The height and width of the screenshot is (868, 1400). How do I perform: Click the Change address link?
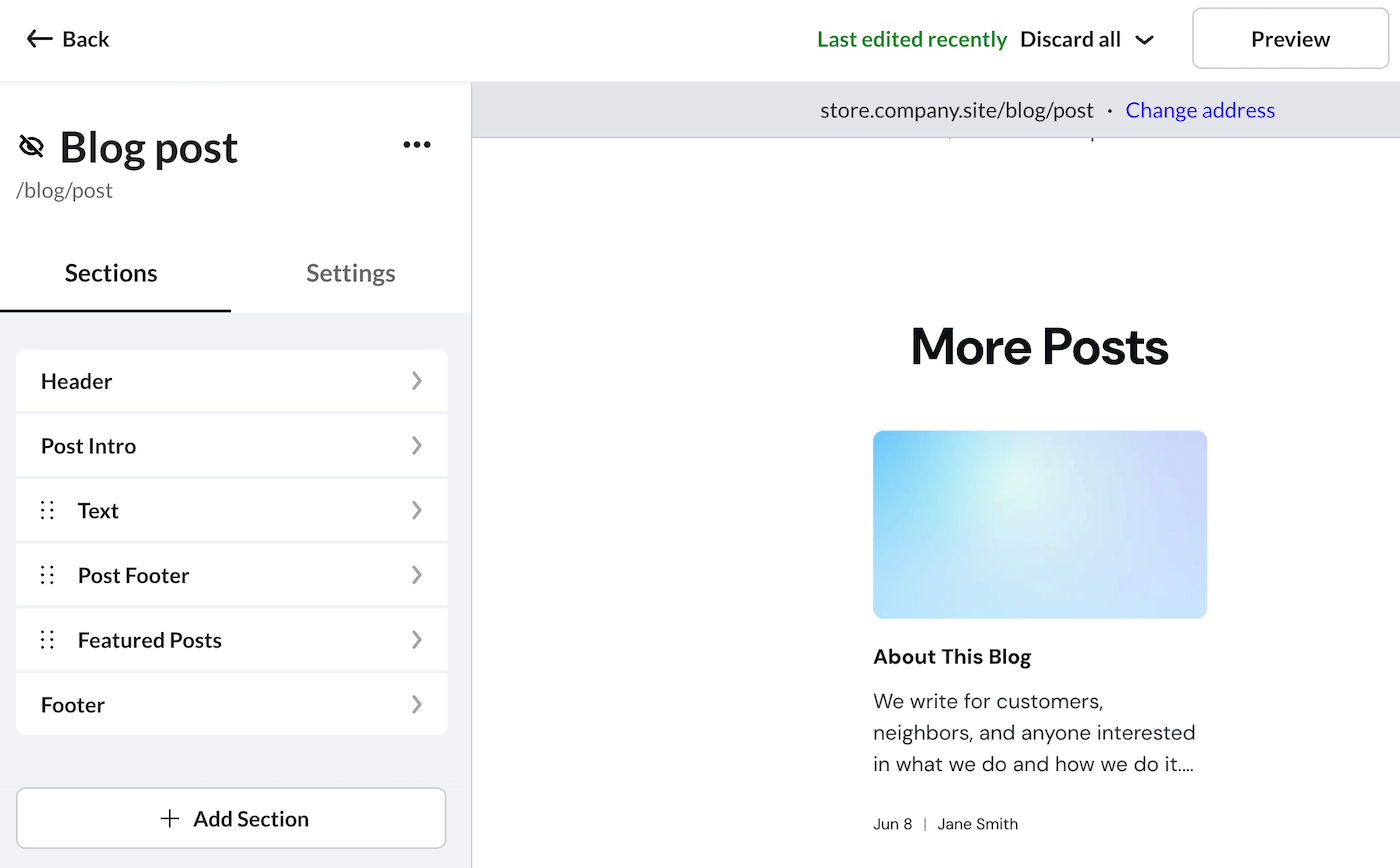(1200, 110)
